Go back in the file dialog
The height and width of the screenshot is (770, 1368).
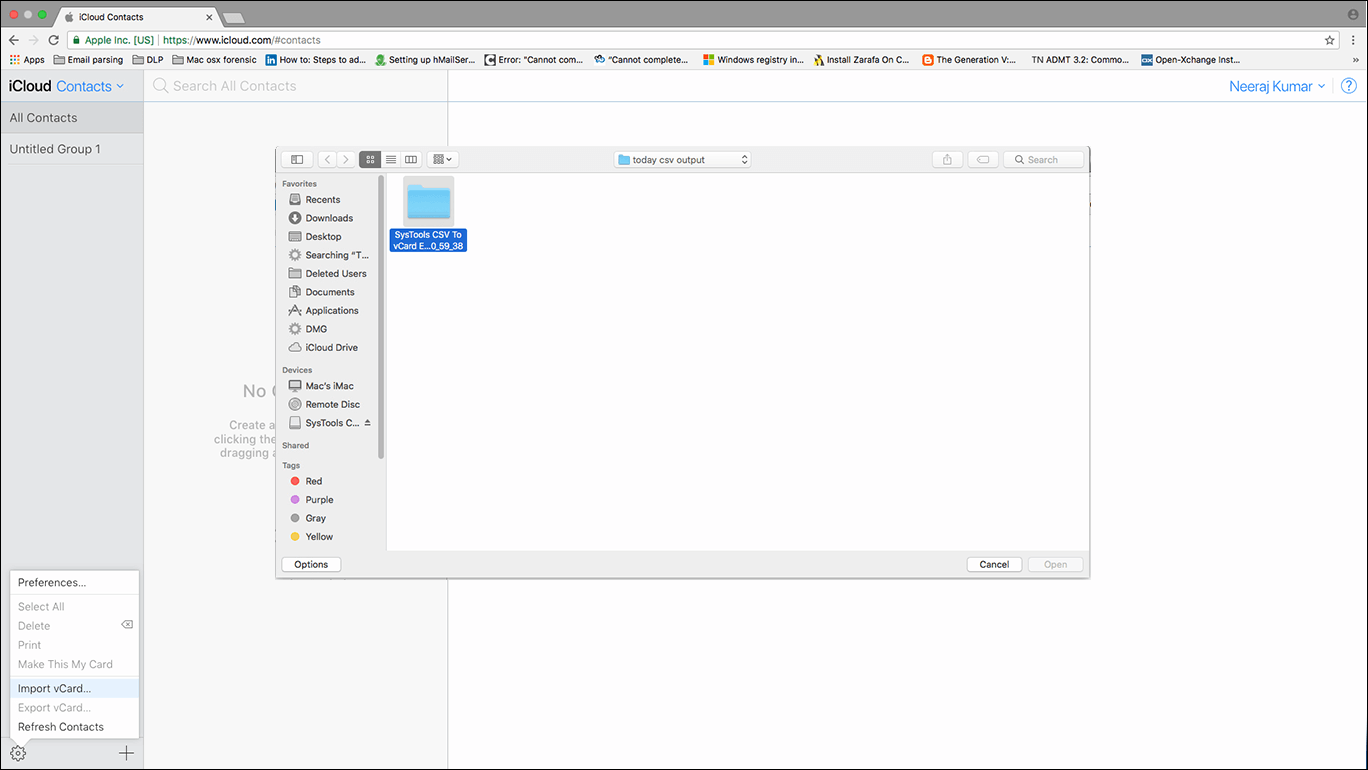pos(327,159)
